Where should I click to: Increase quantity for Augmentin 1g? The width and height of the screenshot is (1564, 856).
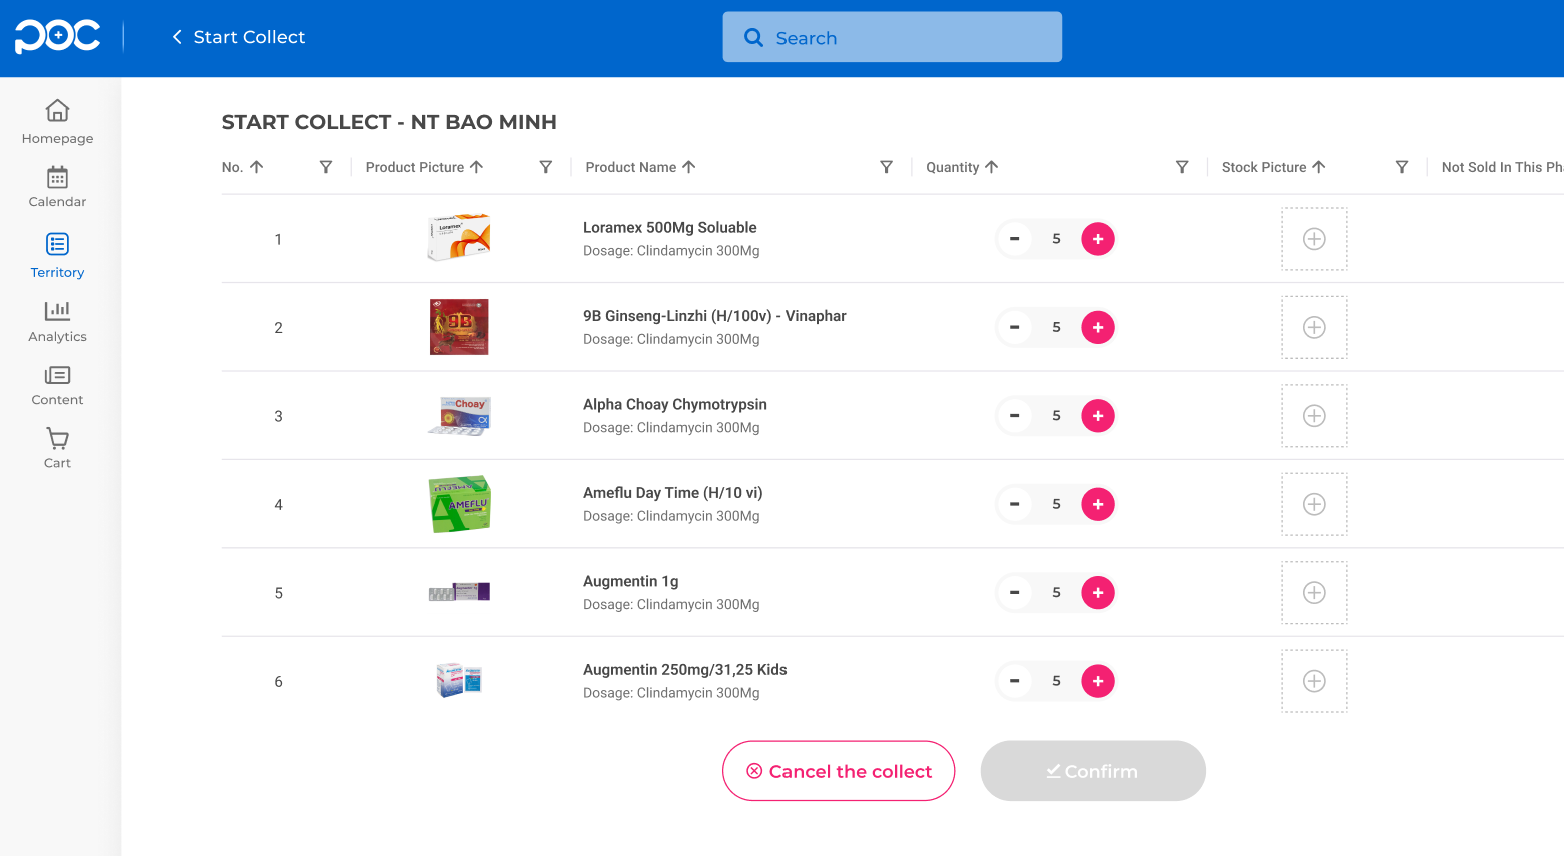click(1098, 593)
